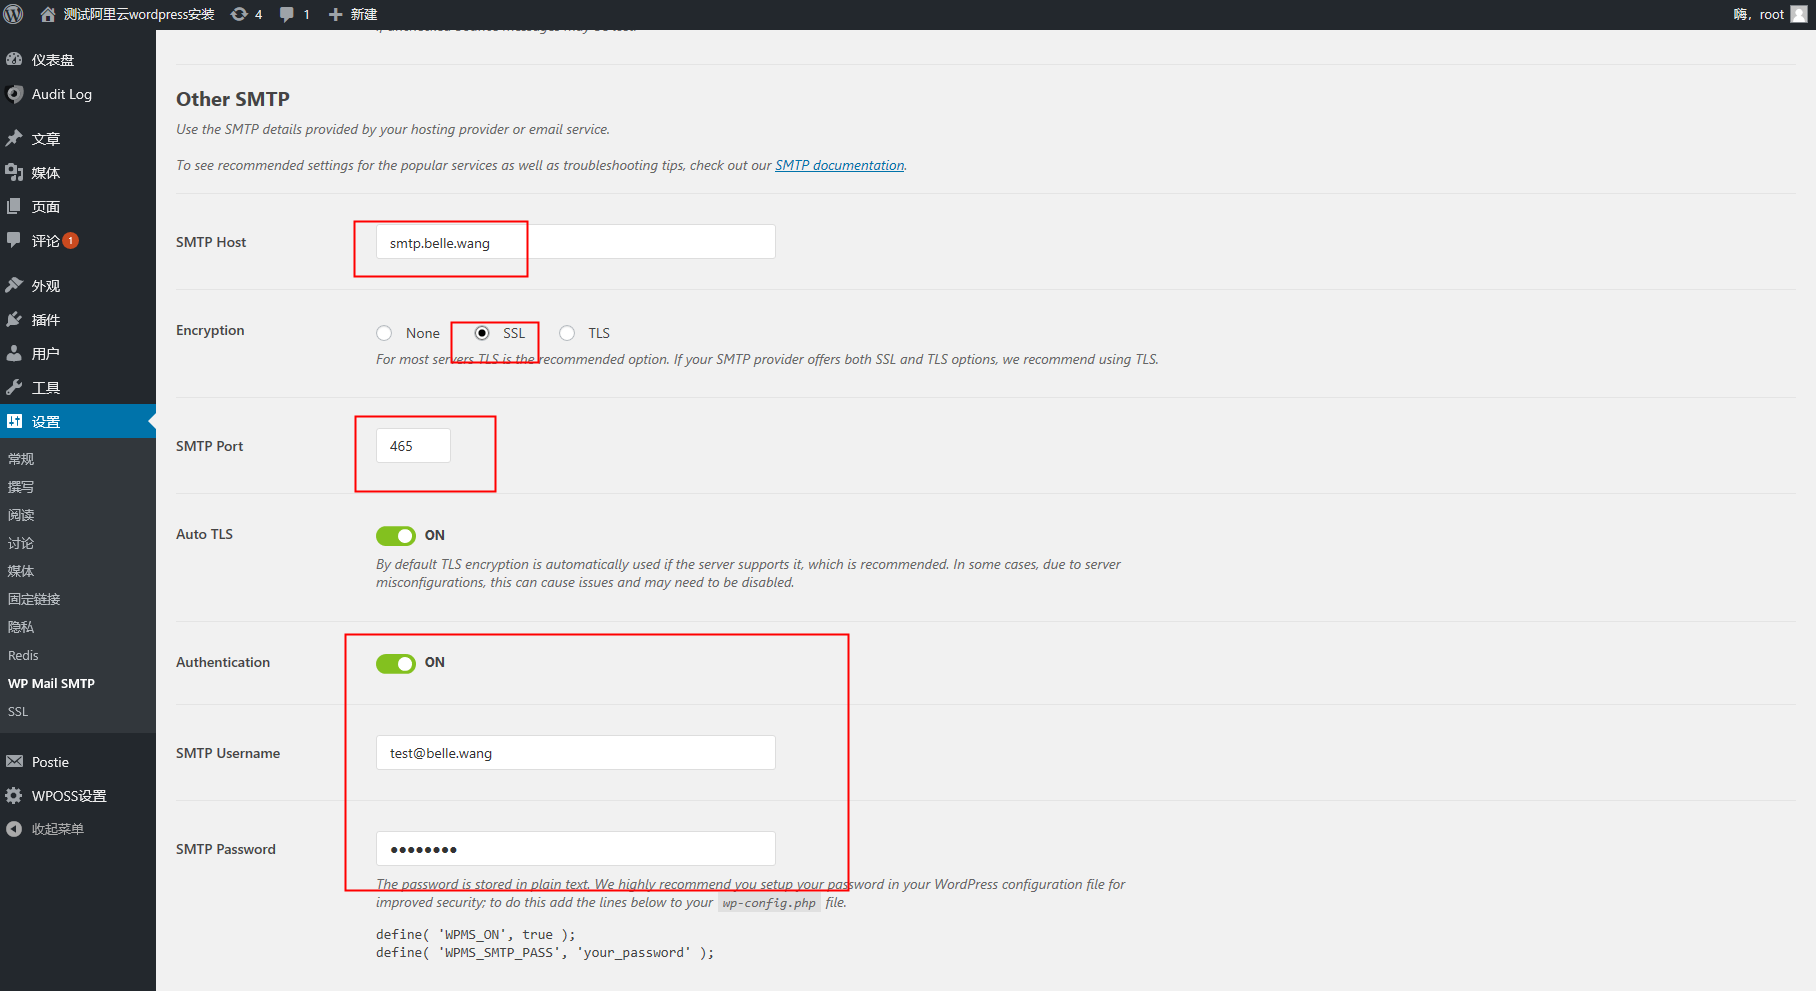Screen dimensions: 1816x991
Task: Open the Redis settings submenu item
Action: click(x=23, y=655)
